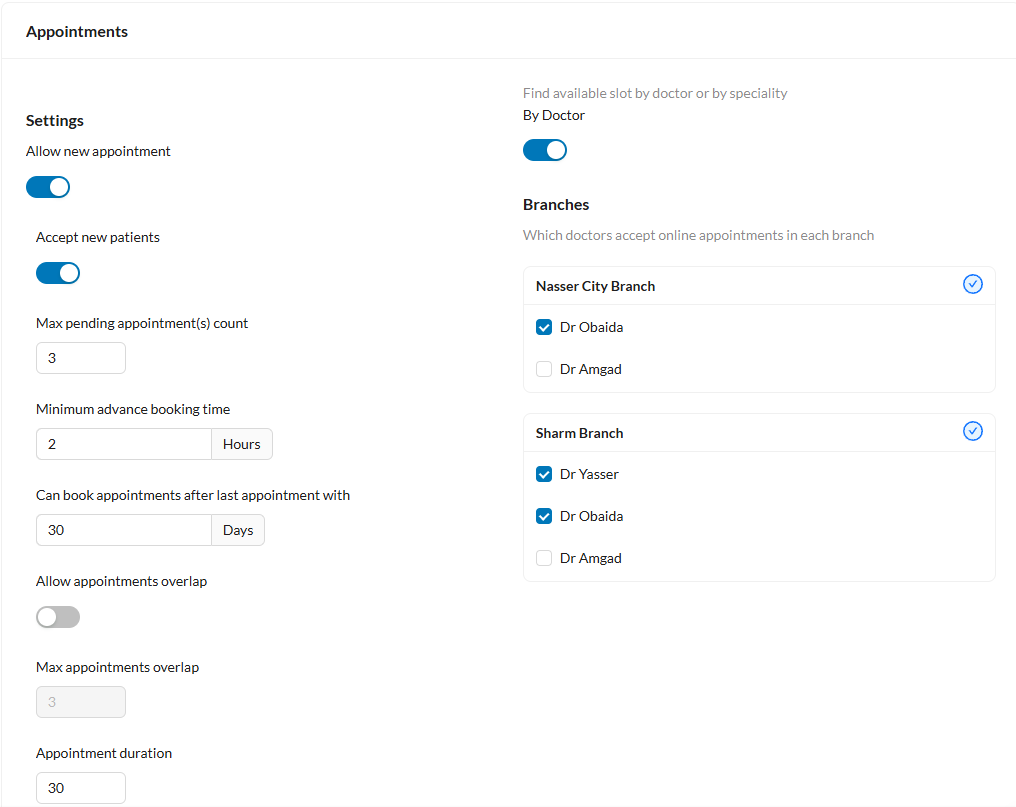Click the Sharm Branch header
The image size is (1016, 807).
click(x=759, y=433)
